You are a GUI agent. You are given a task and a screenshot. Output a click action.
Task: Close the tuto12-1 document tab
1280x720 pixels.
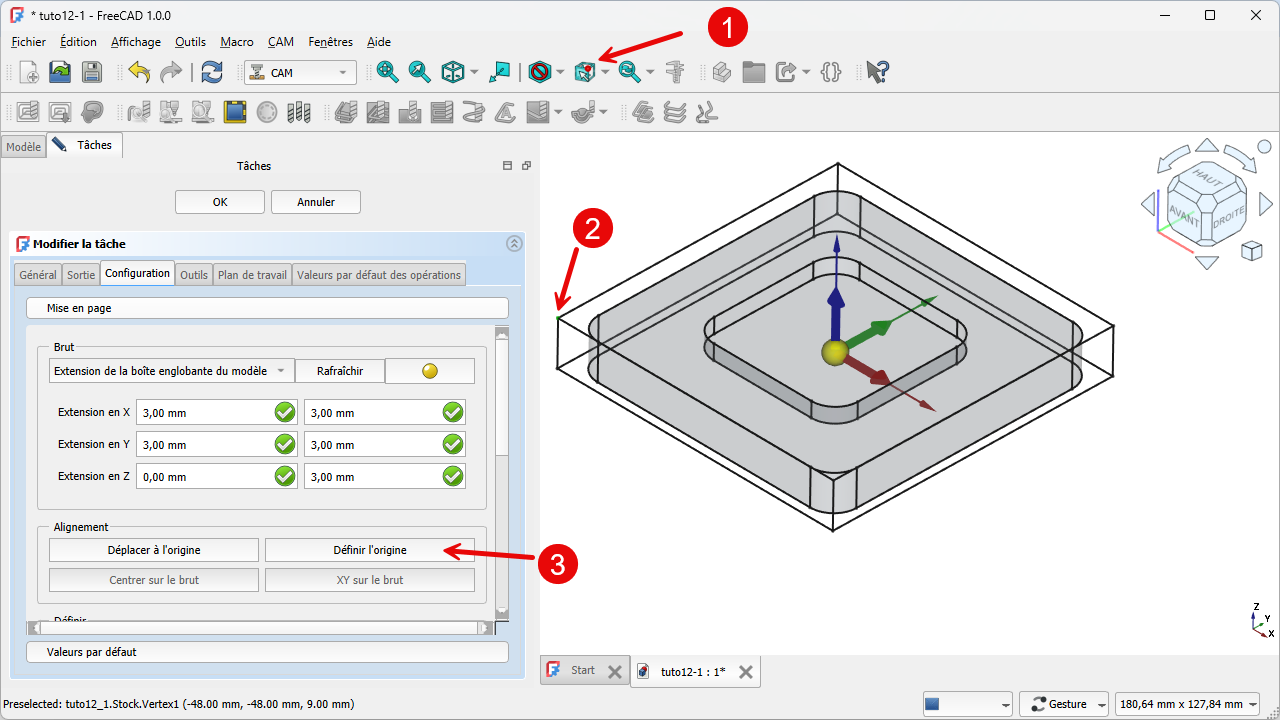tap(745, 672)
